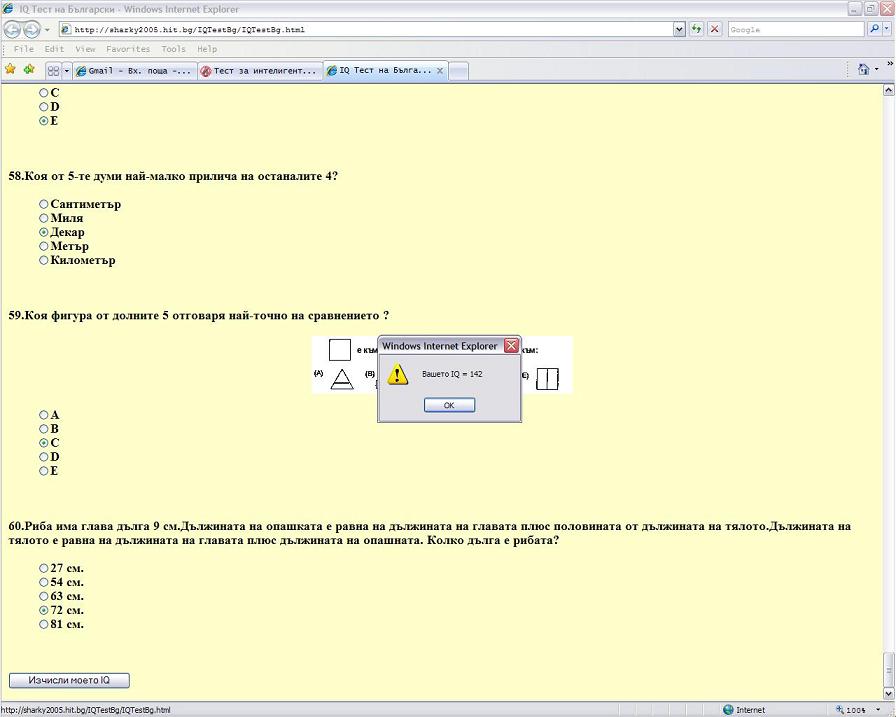The width and height of the screenshot is (896, 717).
Task: Open the View menu
Action: [x=85, y=49]
